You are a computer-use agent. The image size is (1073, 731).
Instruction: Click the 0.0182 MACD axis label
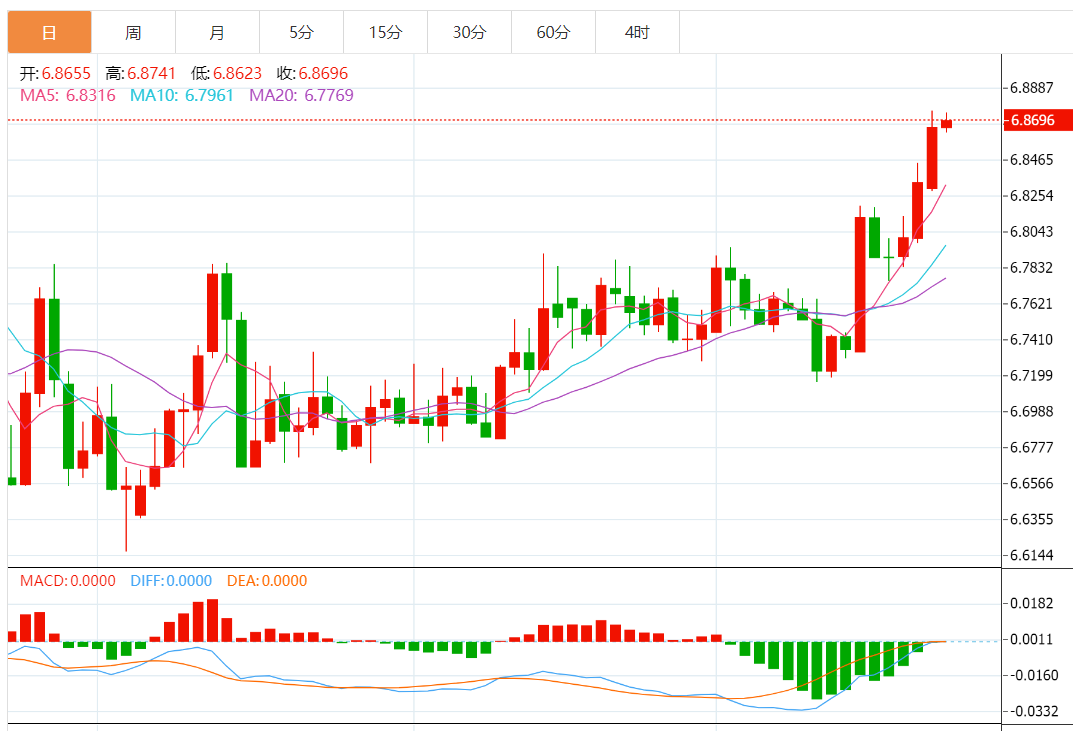tap(1032, 603)
